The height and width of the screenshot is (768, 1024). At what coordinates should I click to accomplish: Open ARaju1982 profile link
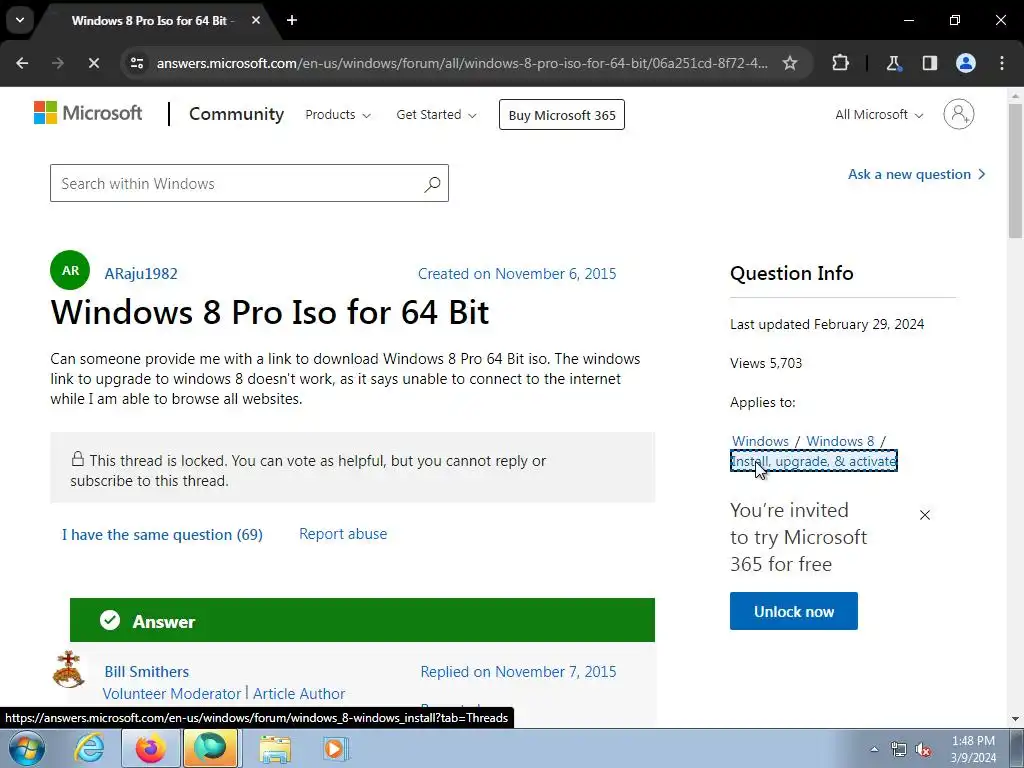point(141,274)
